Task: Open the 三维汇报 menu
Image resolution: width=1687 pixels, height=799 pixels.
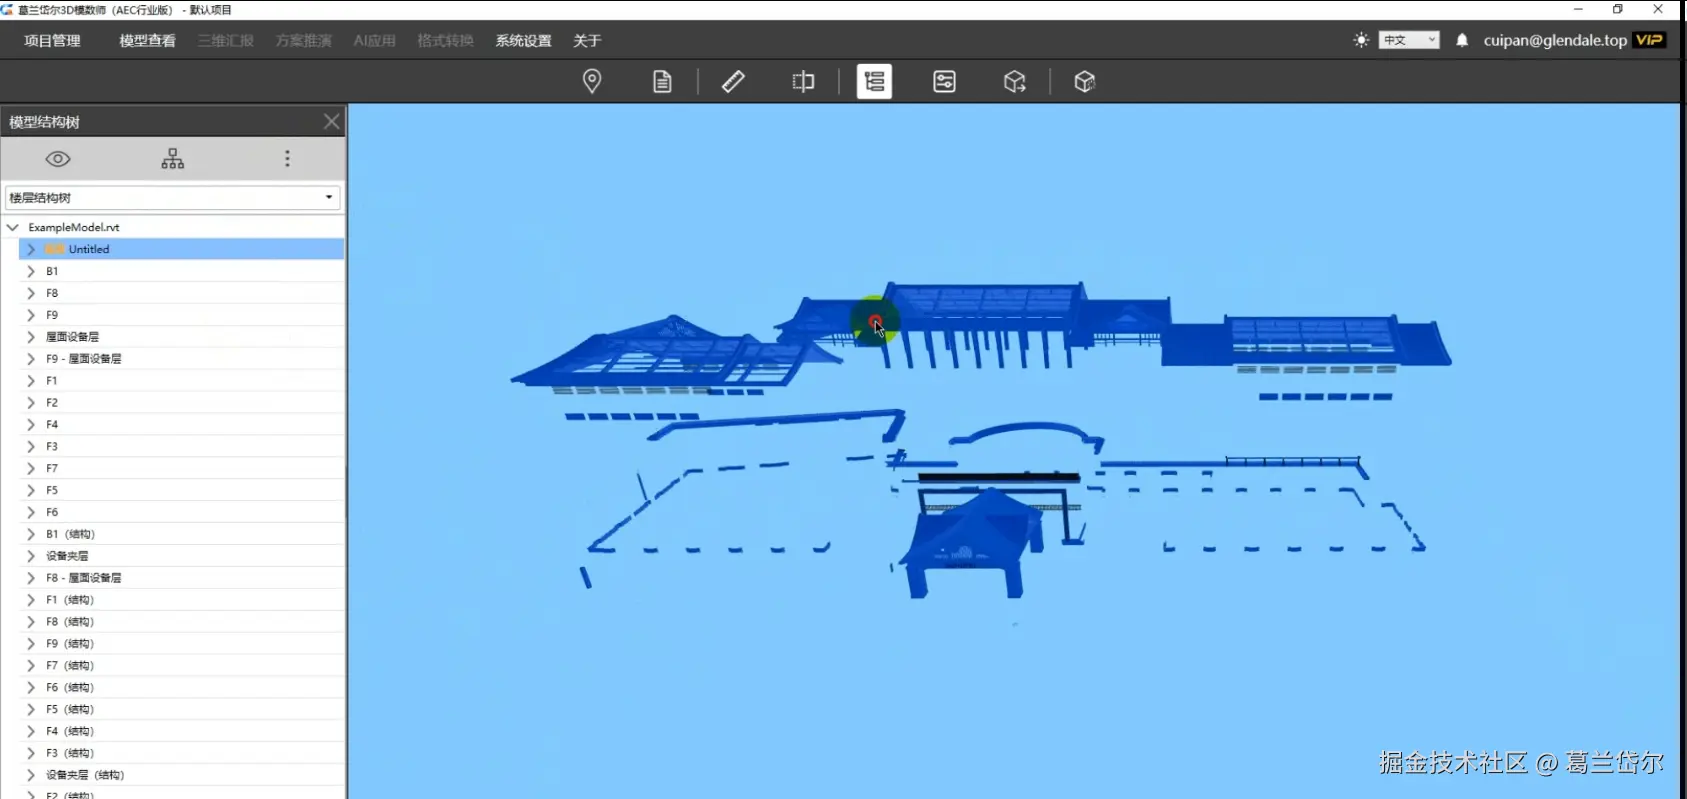Action: click(x=225, y=41)
